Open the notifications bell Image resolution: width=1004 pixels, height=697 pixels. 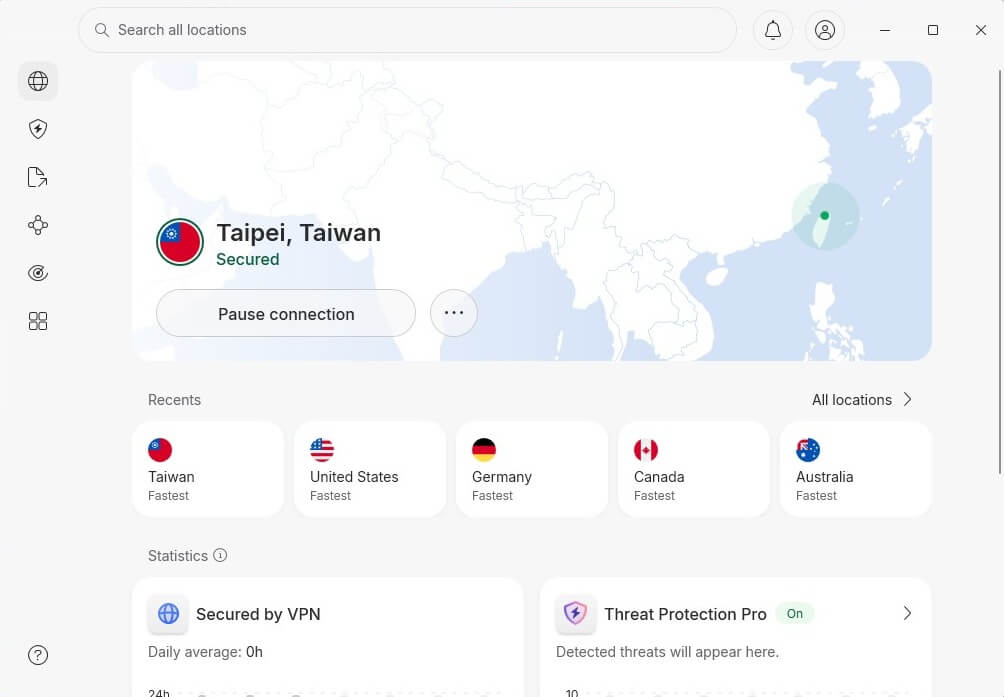coord(772,30)
